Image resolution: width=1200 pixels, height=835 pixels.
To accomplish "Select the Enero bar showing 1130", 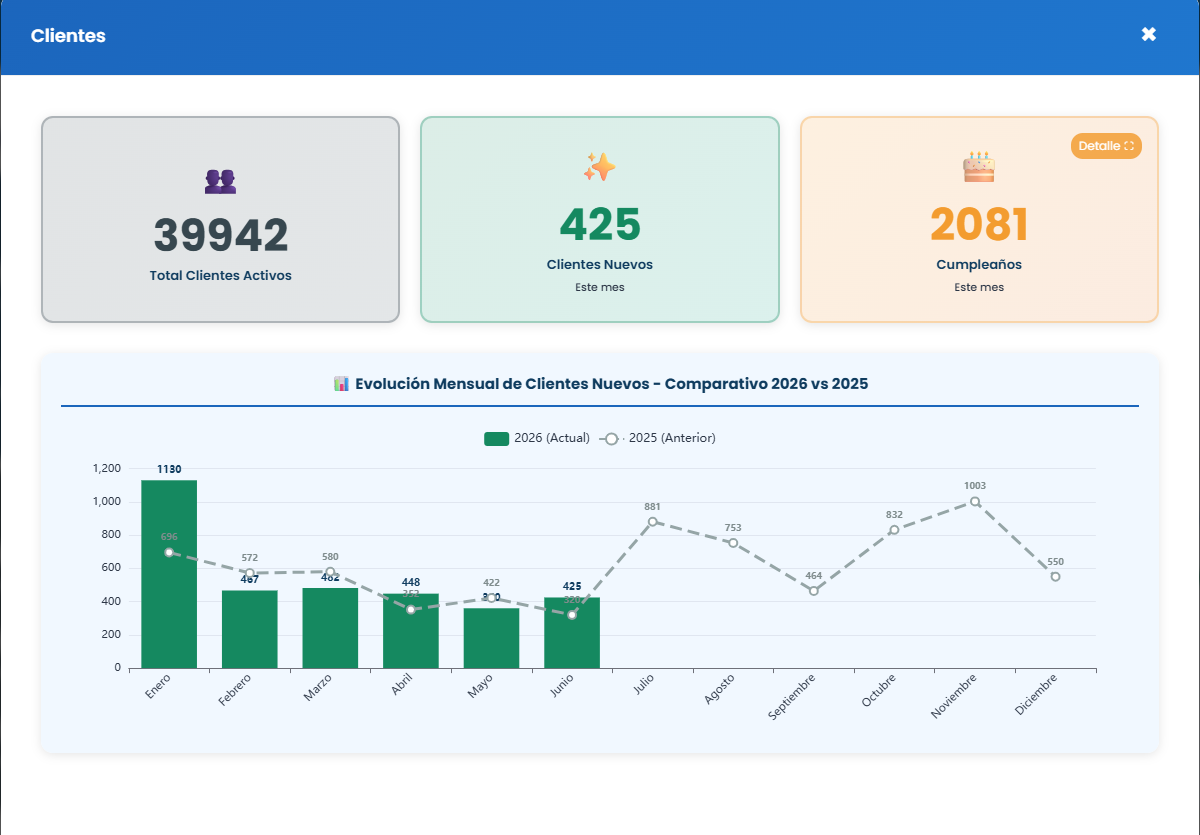I will pyautogui.click(x=169, y=574).
